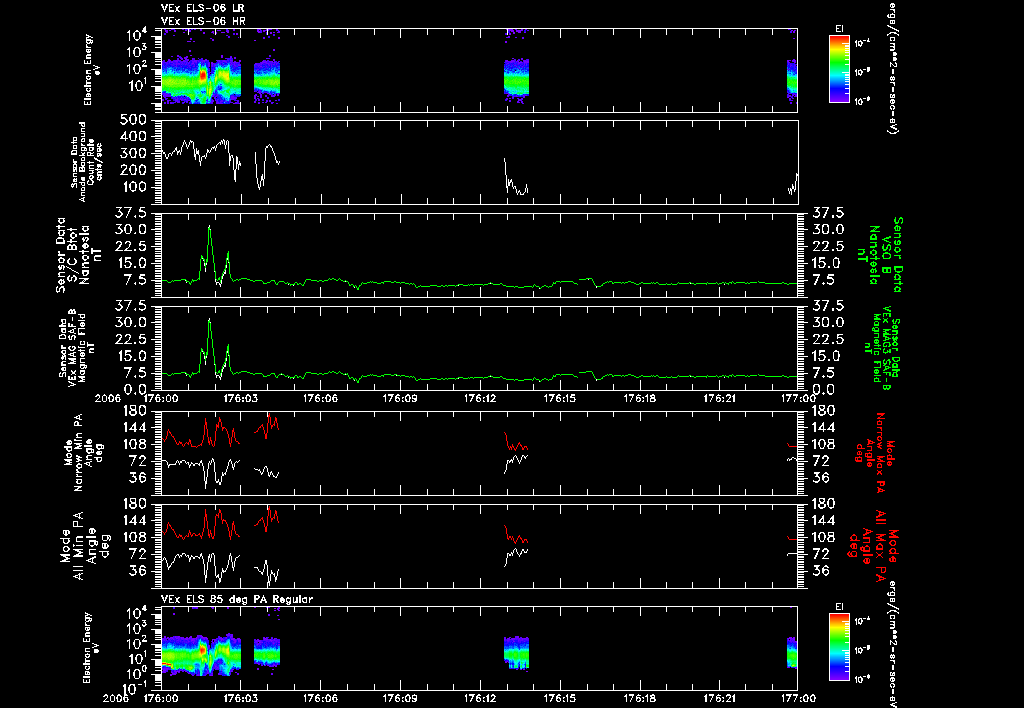Screen dimensions: 1024x708
Task: Click the "400" tick on the count rate axis
Action: (x=135, y=137)
